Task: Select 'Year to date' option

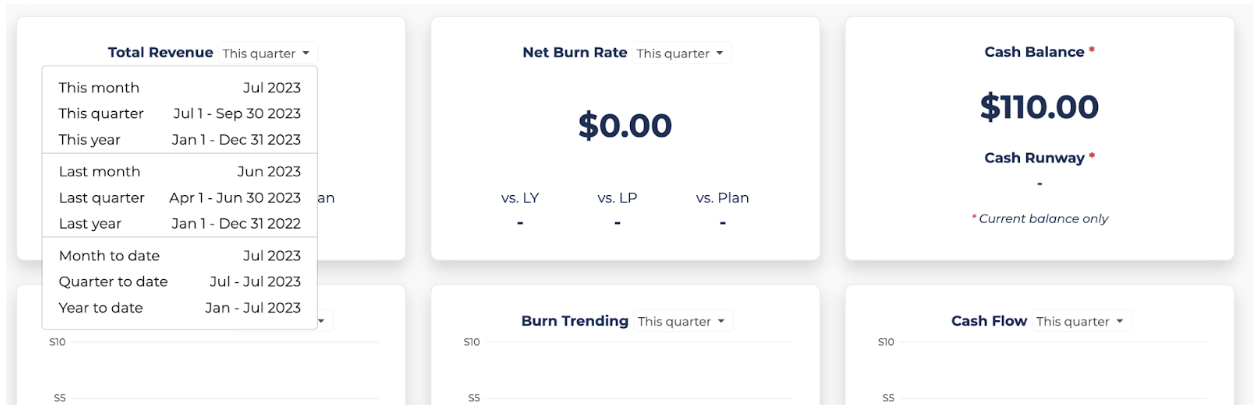Action: tap(179, 308)
